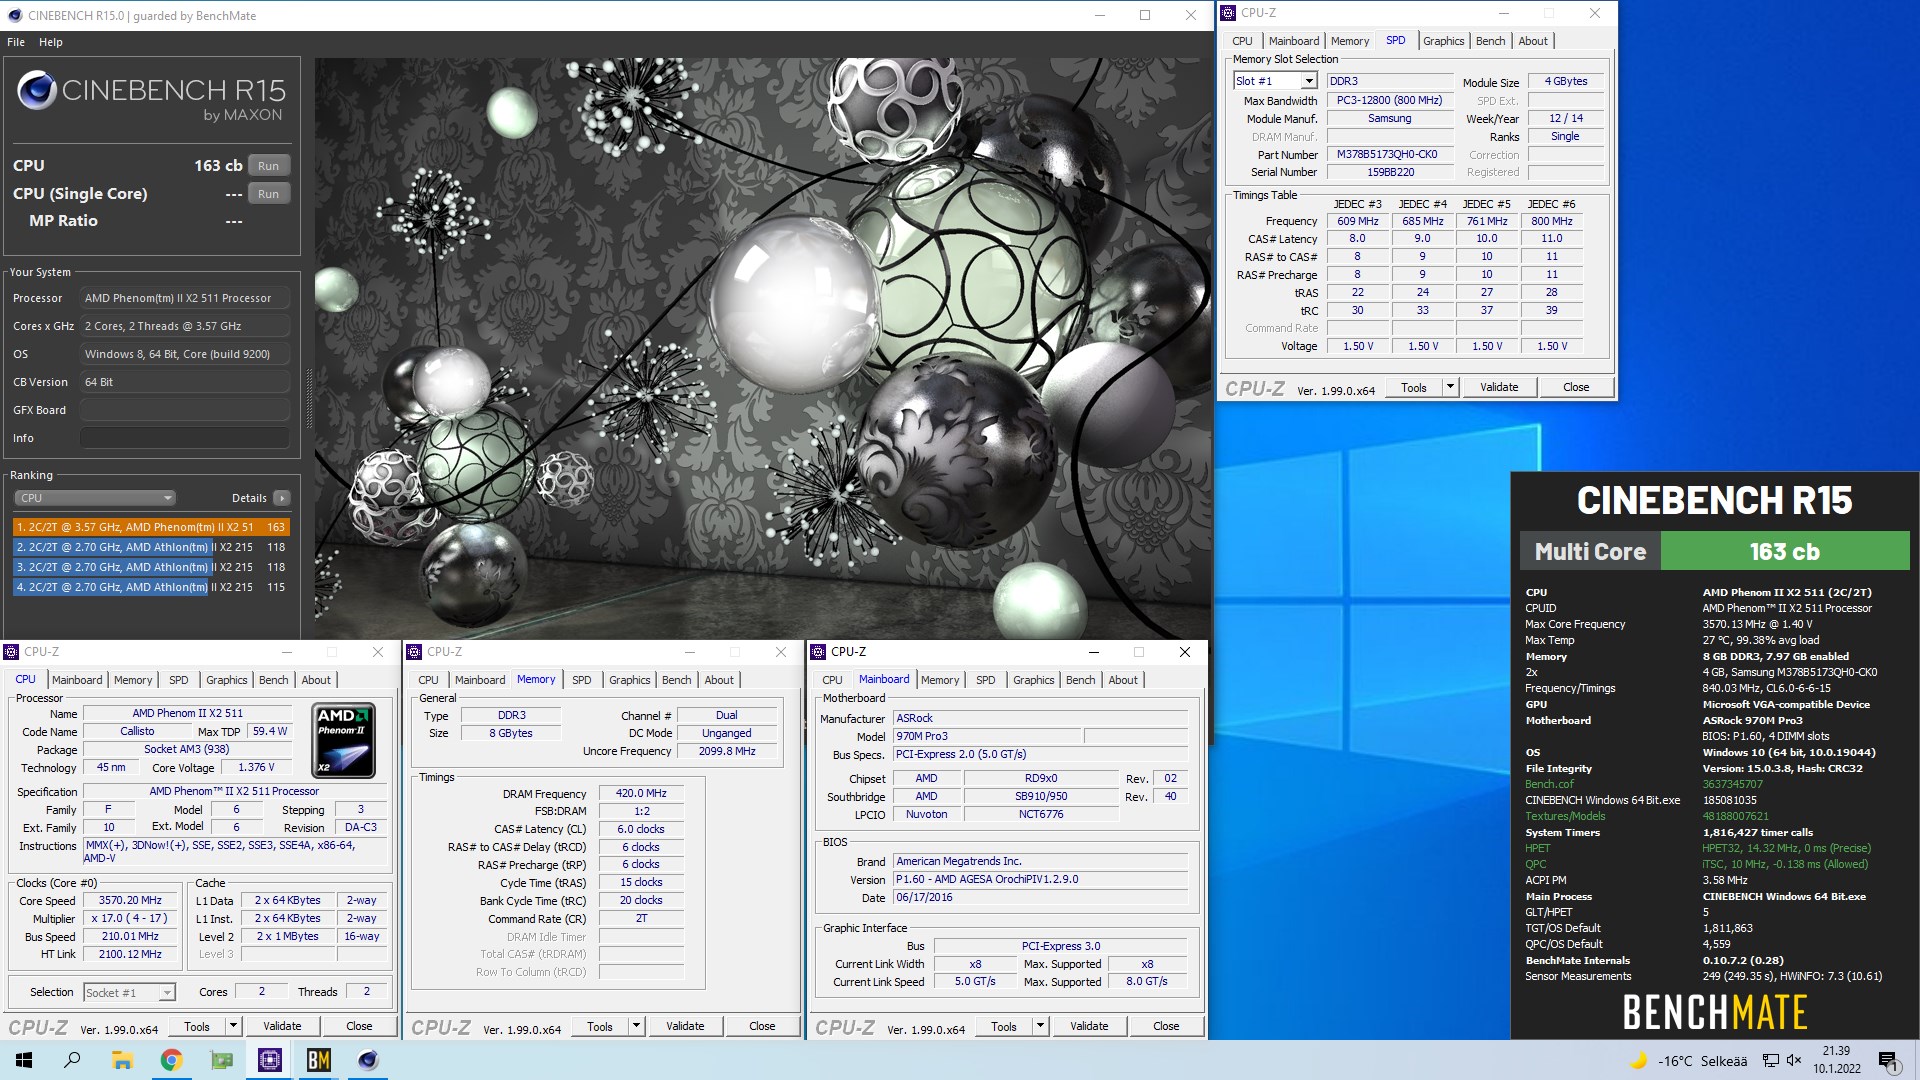Click Close button in Memory CPU-Z window
This screenshot has width=1920, height=1080.
coord(762,1026)
